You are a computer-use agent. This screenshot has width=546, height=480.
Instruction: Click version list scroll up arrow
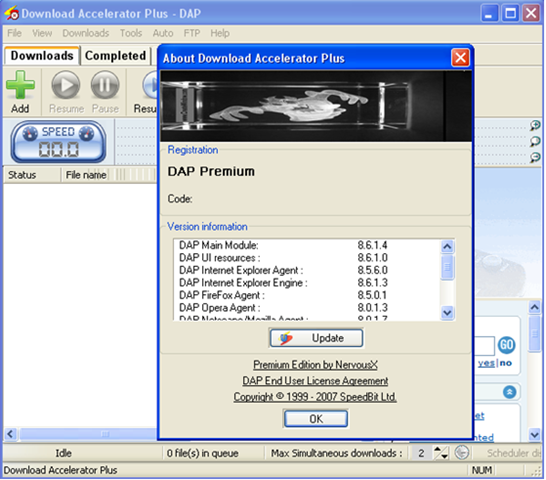447,246
